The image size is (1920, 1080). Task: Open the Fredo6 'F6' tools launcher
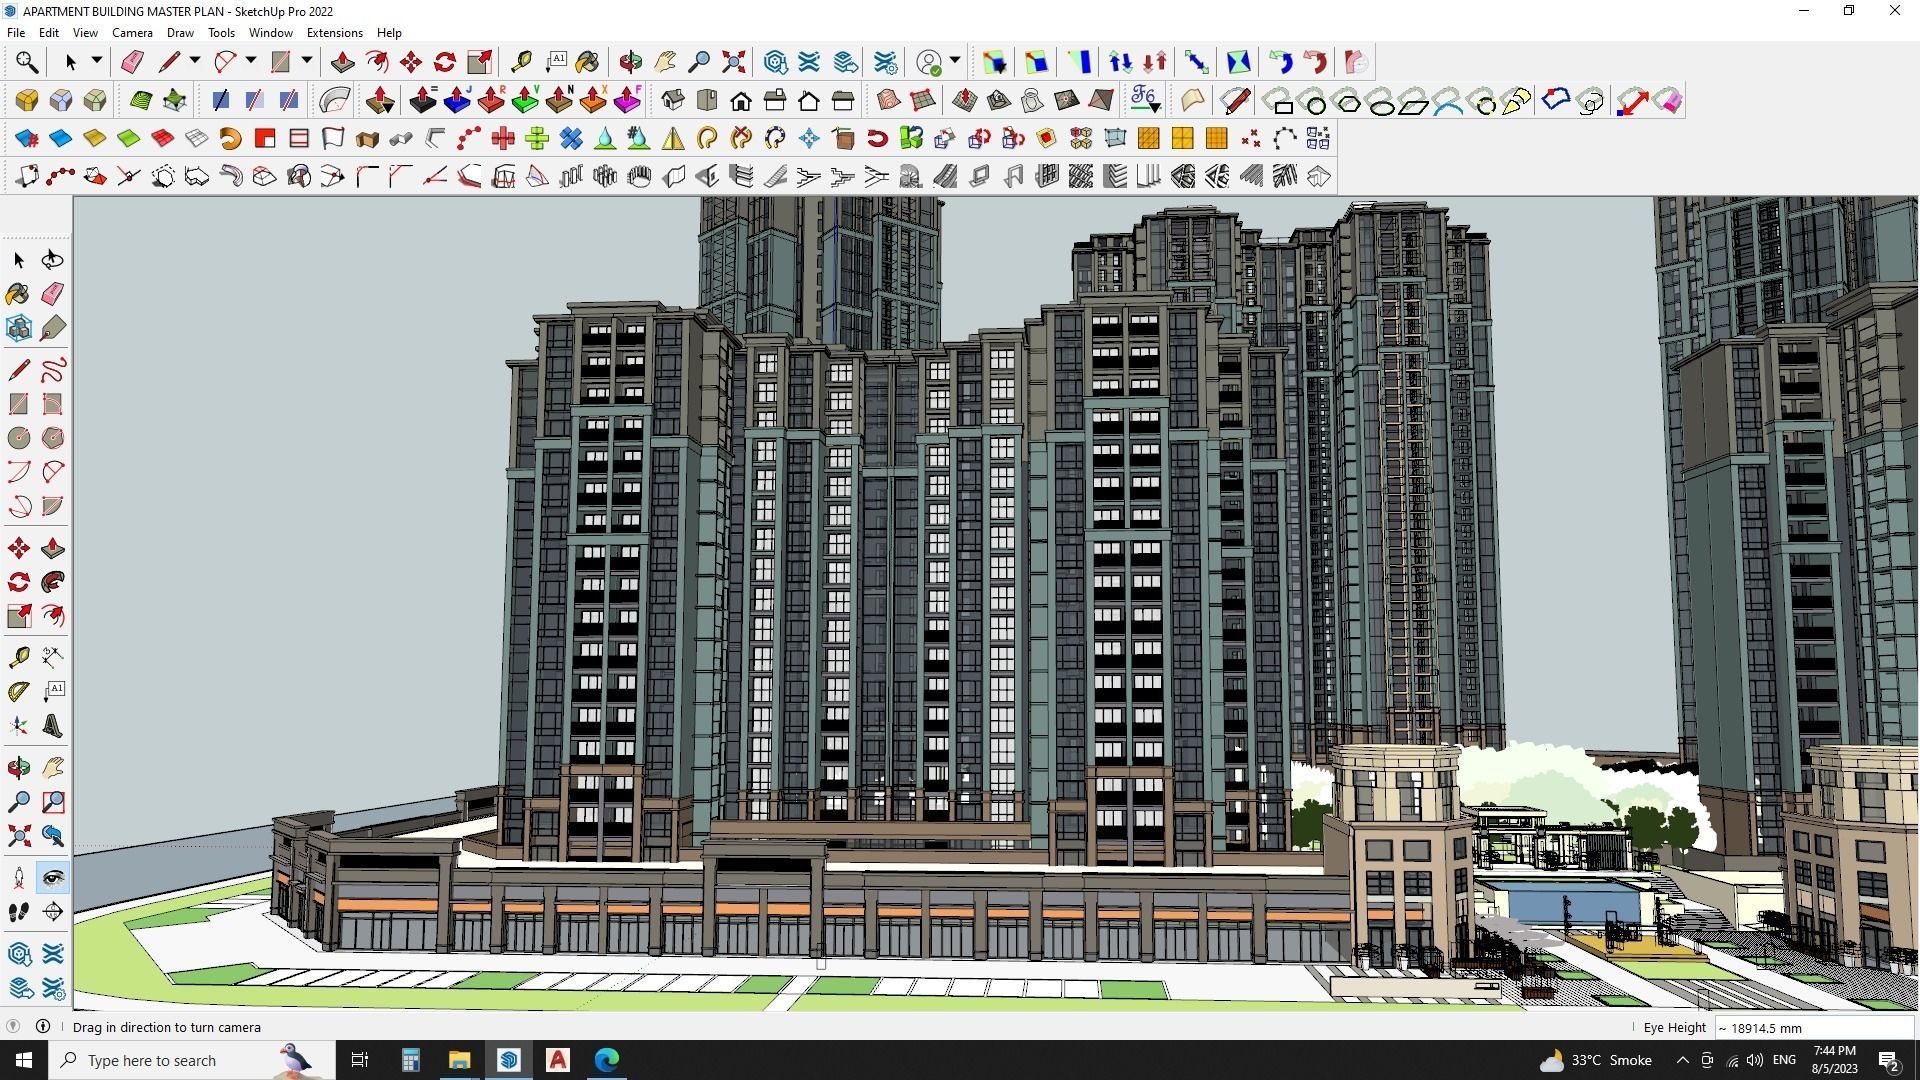[1144, 100]
